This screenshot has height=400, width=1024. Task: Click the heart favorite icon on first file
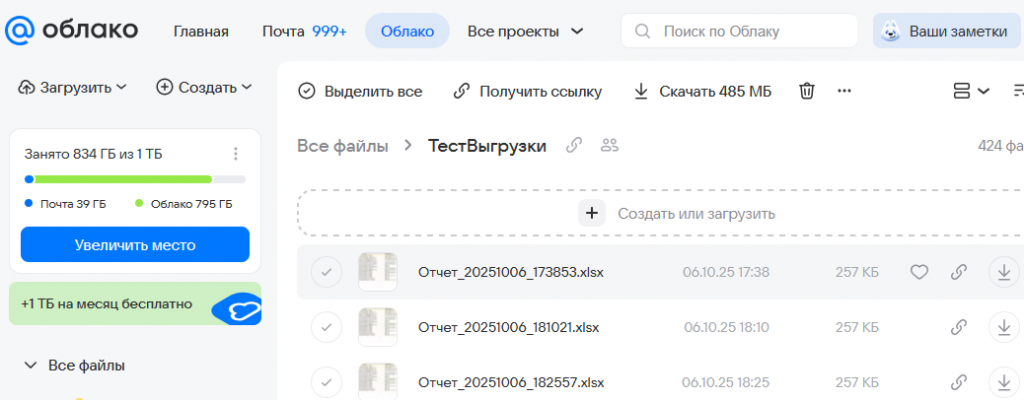tap(919, 272)
